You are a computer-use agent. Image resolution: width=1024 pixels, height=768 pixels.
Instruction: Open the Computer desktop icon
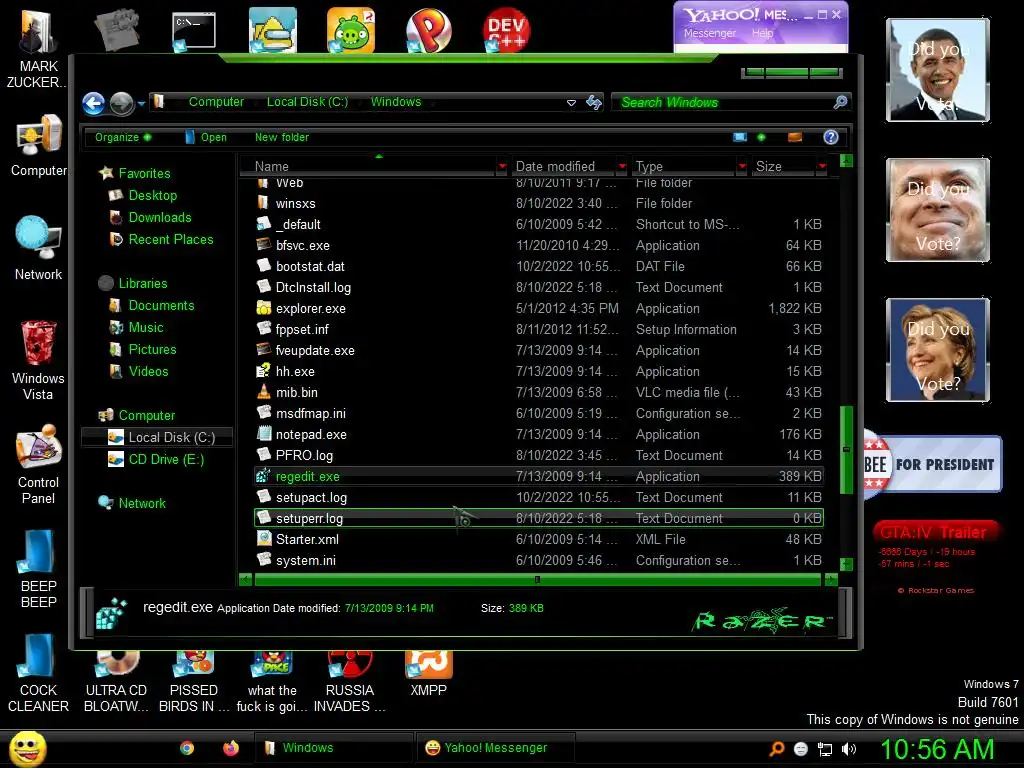pyautogui.click(x=38, y=146)
